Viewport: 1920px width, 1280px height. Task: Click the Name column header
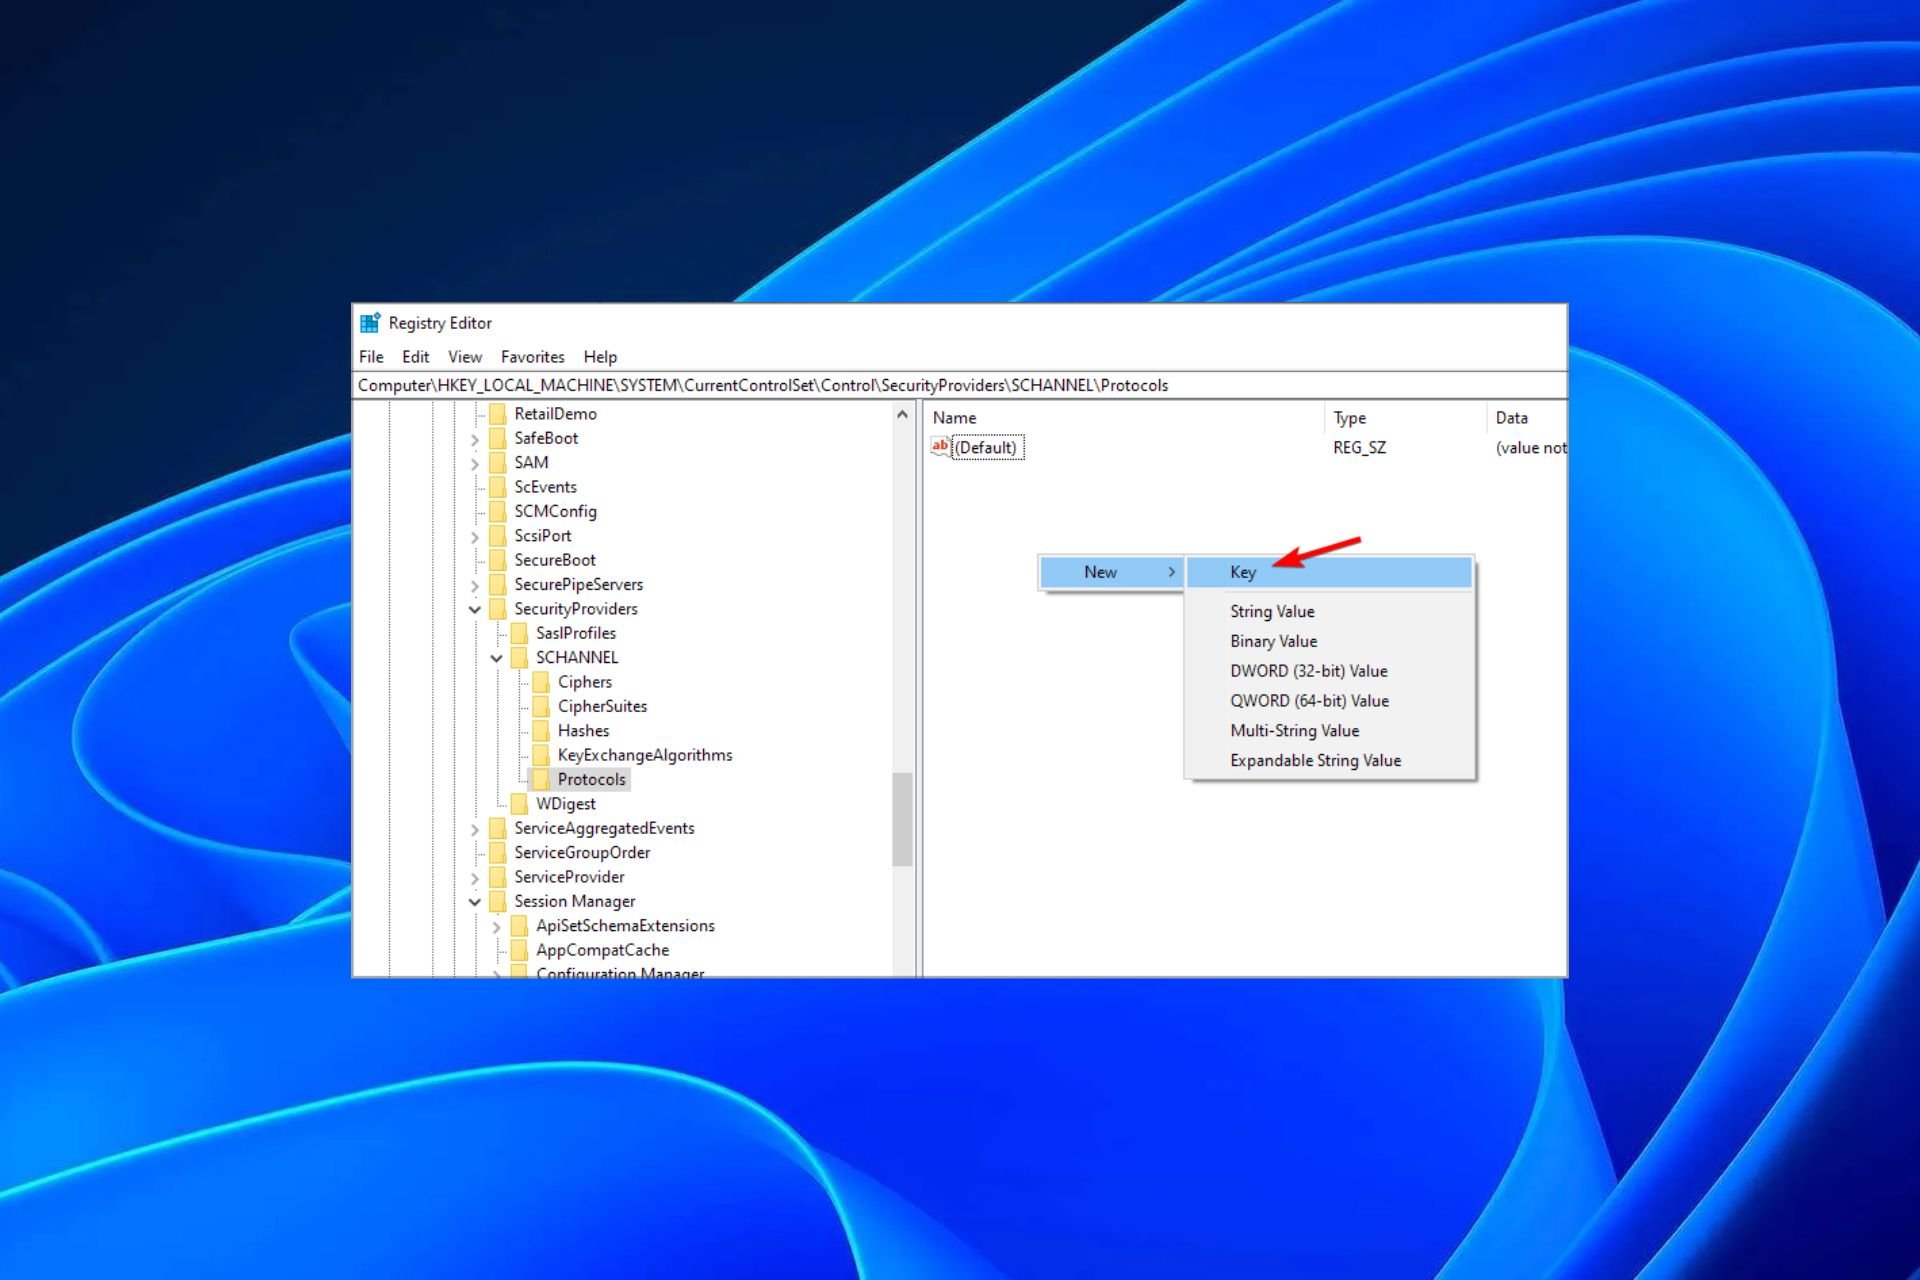coord(1125,418)
